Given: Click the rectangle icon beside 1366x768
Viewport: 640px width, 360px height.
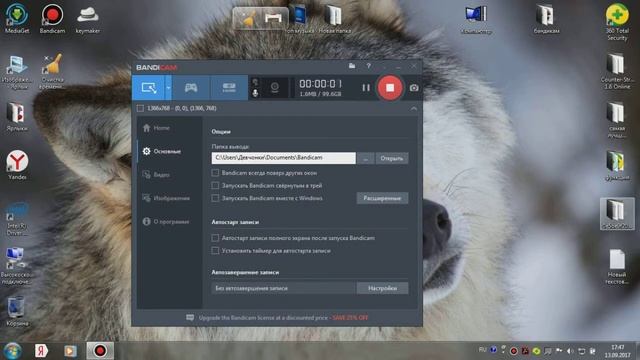Looking at the screenshot, I should [140, 108].
